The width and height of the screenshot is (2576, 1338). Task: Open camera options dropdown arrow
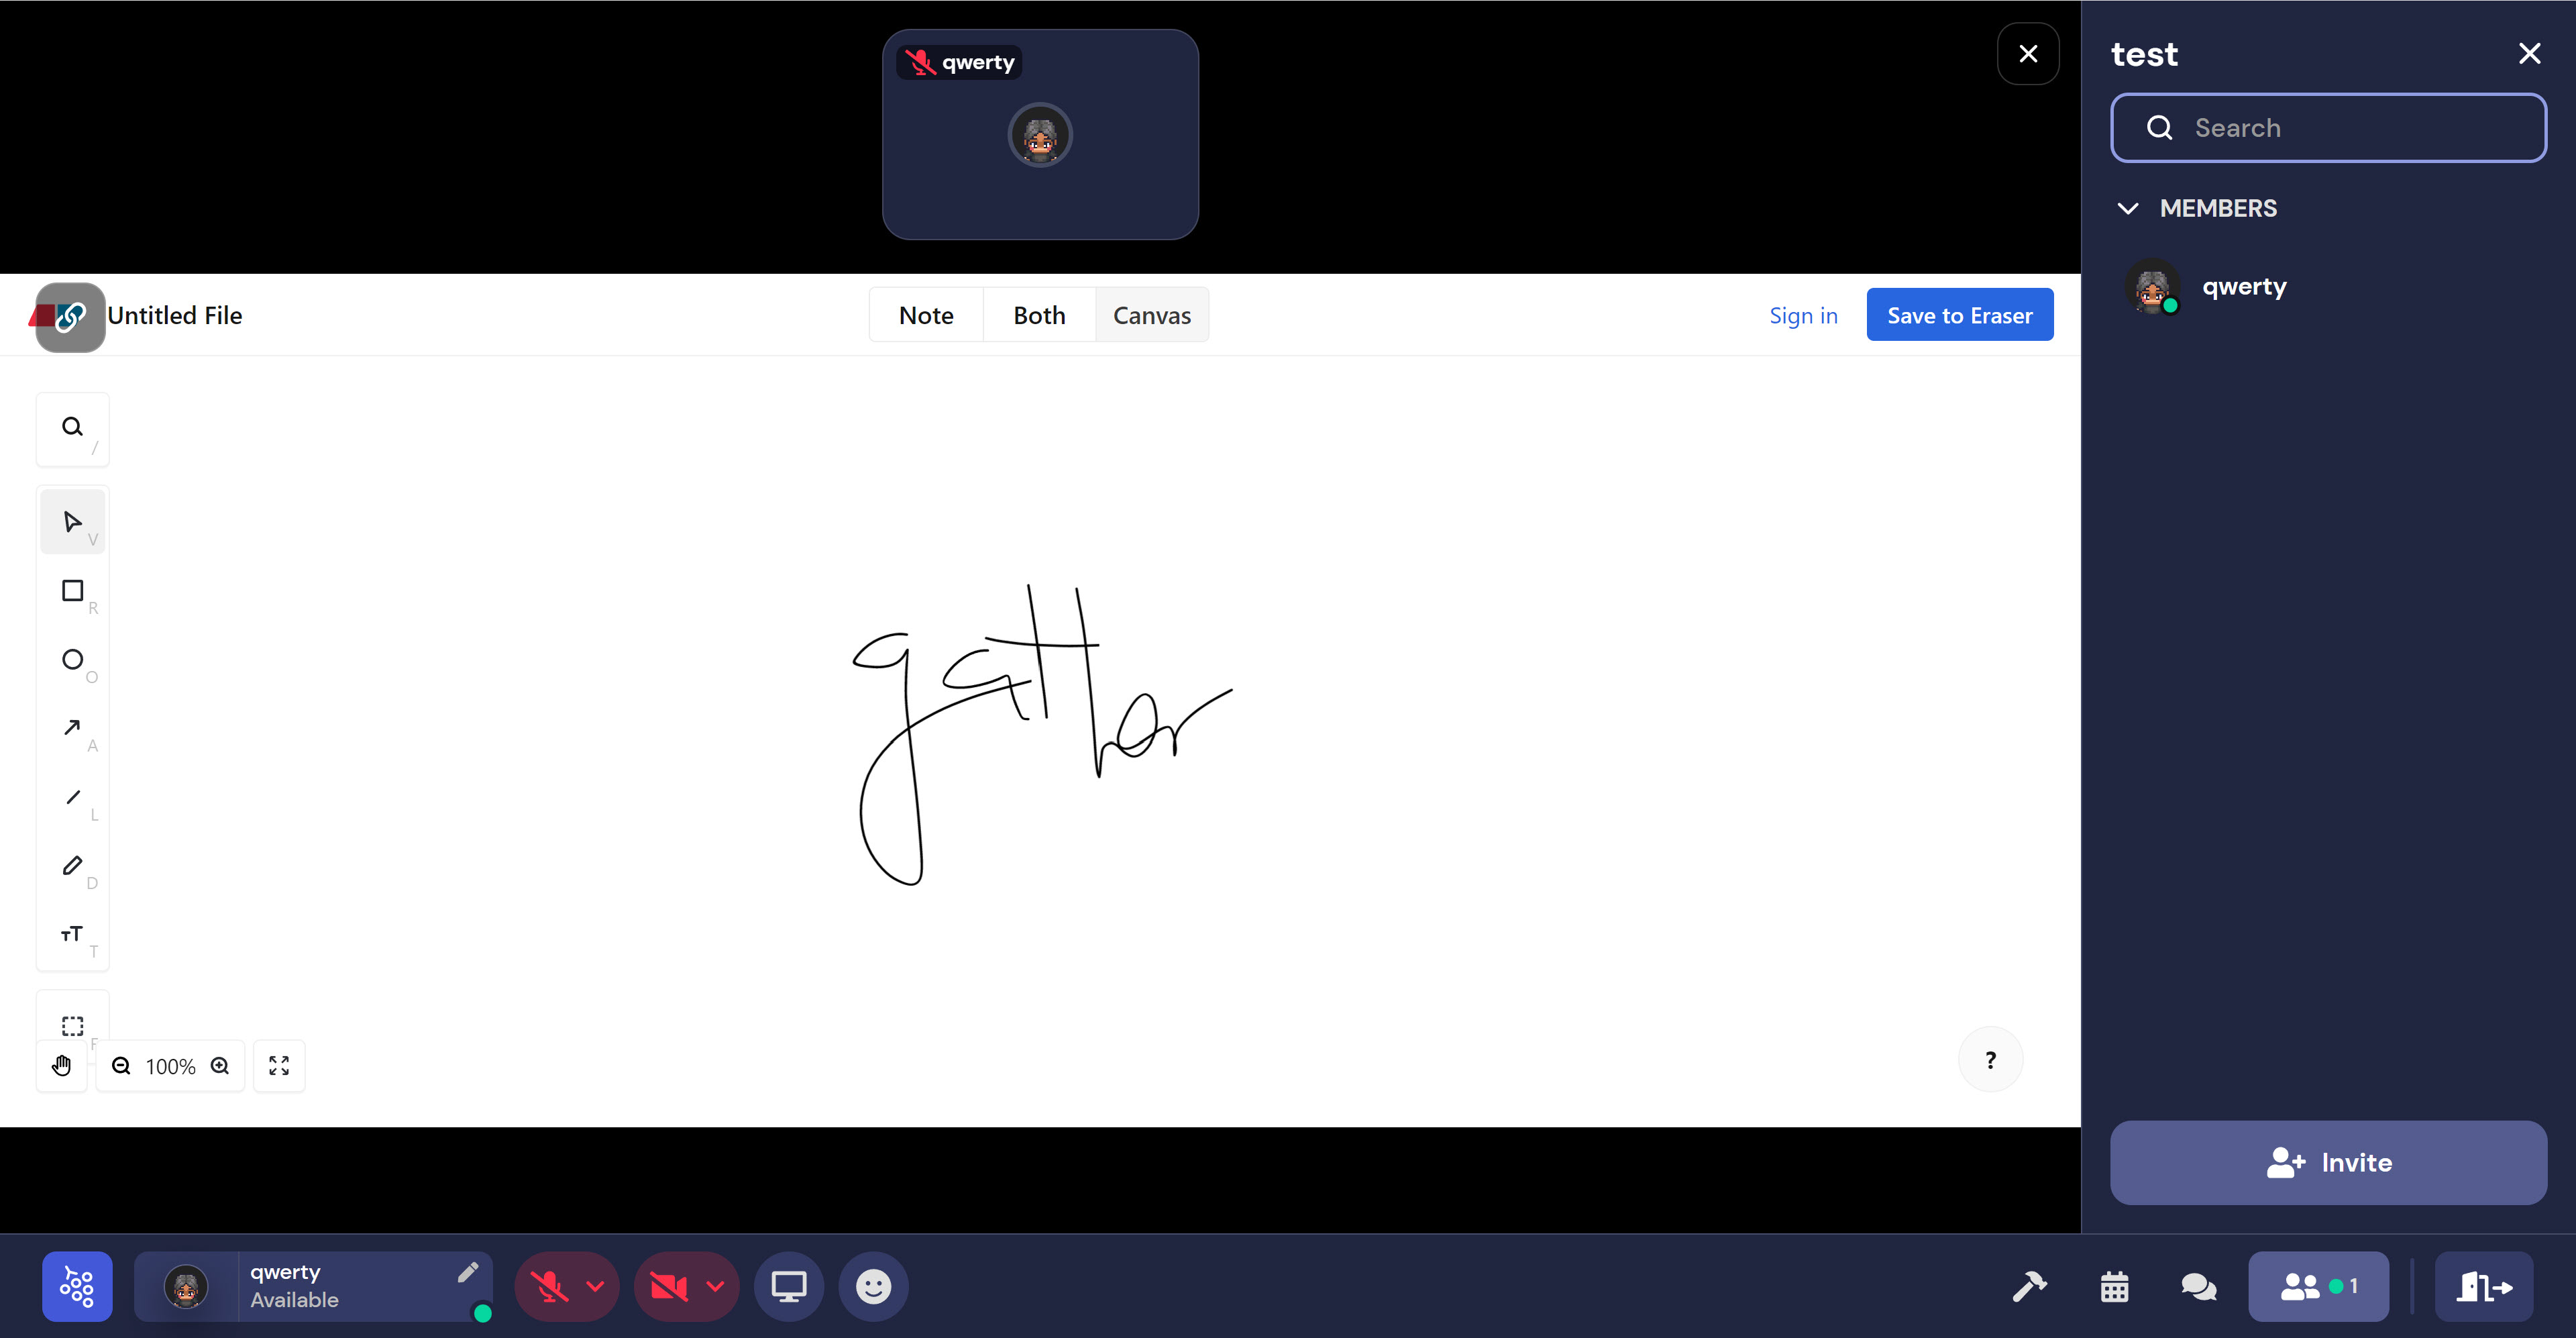[715, 1286]
